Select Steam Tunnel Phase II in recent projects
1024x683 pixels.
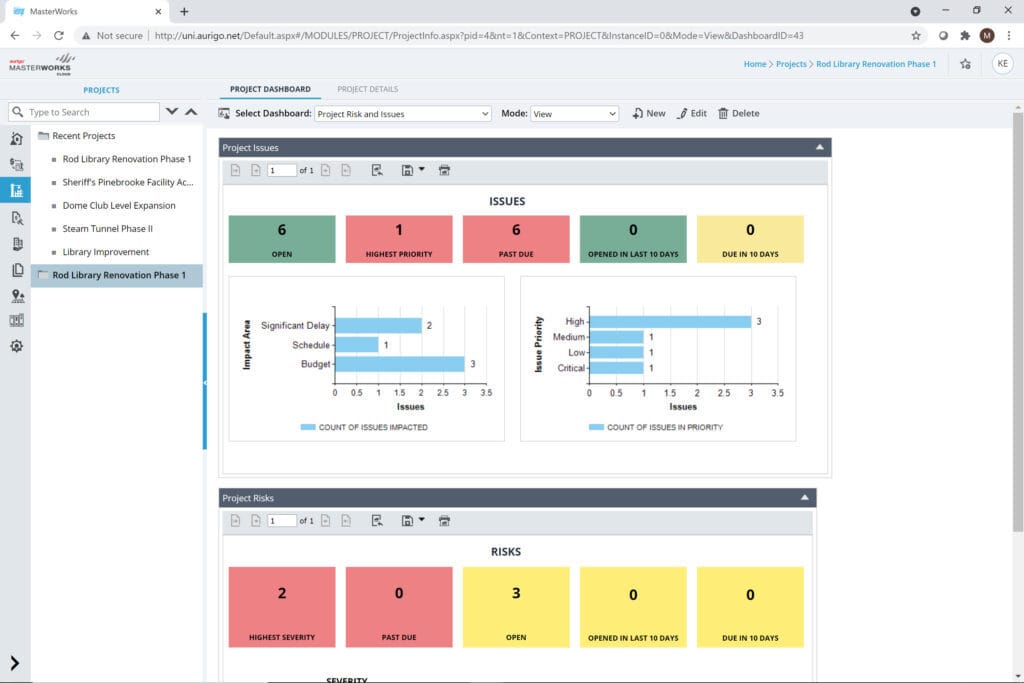pyautogui.click(x=107, y=229)
